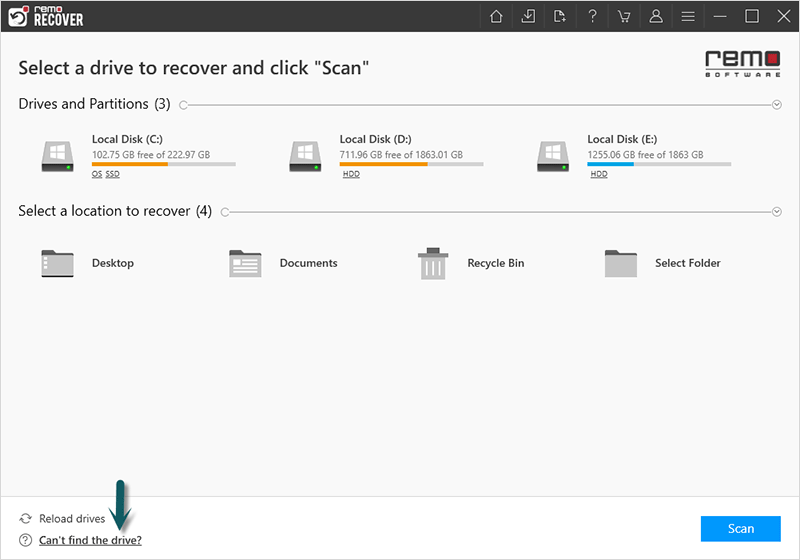The height and width of the screenshot is (560, 800).
Task: Click the Remo Recover logo
Action: coord(46,16)
